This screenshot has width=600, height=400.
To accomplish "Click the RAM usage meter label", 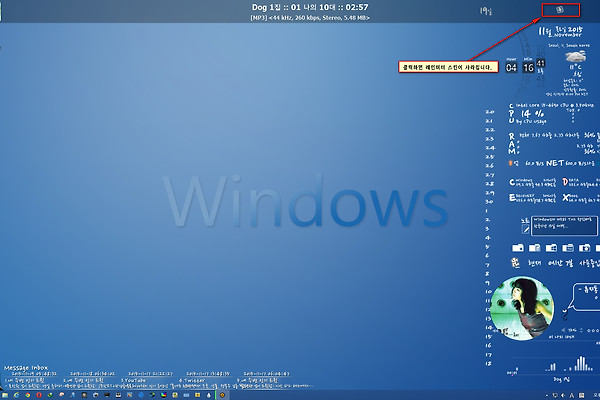I will click(x=512, y=143).
